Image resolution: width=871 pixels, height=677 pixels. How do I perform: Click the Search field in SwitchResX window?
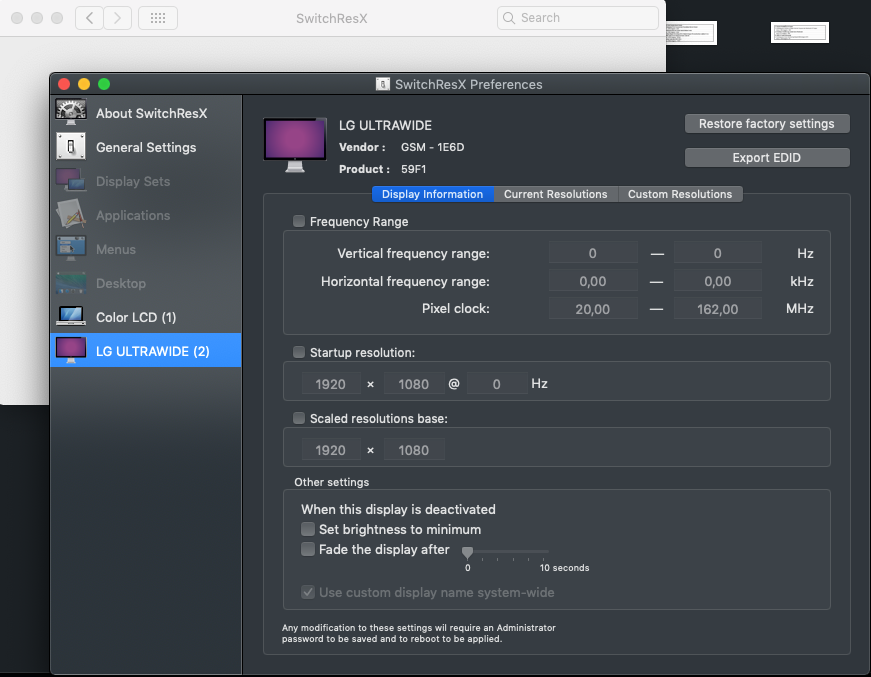[578, 18]
